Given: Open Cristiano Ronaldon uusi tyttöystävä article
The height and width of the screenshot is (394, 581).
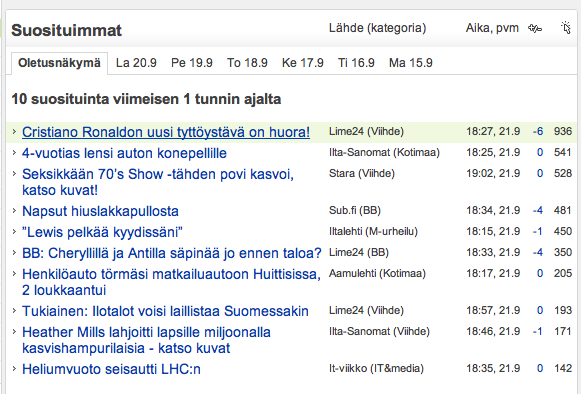Looking at the screenshot, I should [x=166, y=132].
